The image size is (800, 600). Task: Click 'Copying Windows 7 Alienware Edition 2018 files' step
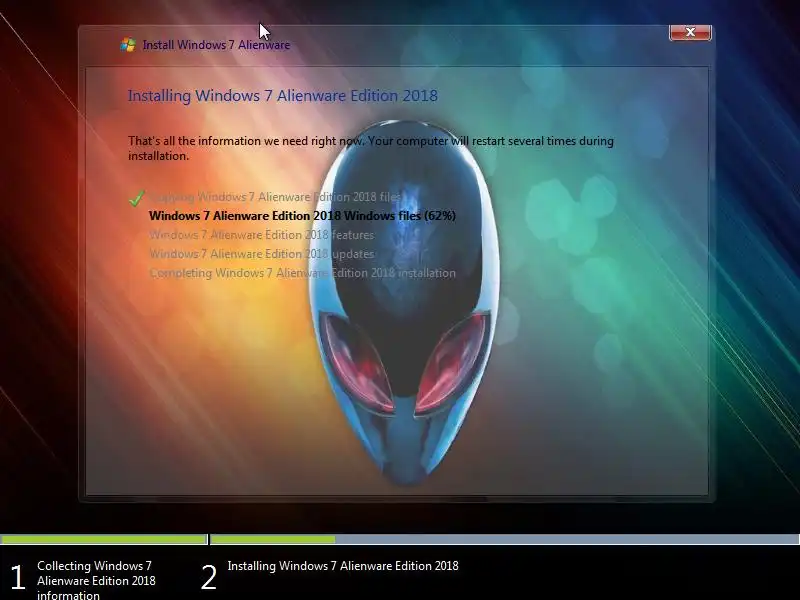coord(275,197)
